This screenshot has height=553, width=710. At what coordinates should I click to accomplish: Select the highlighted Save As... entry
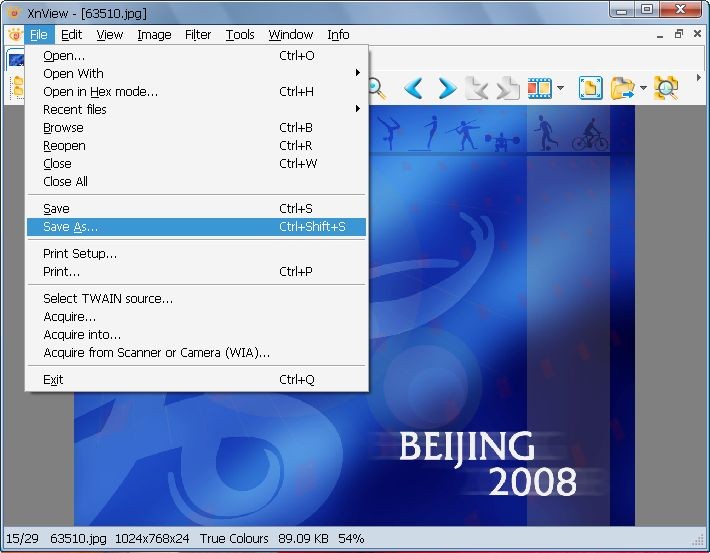tap(196, 226)
